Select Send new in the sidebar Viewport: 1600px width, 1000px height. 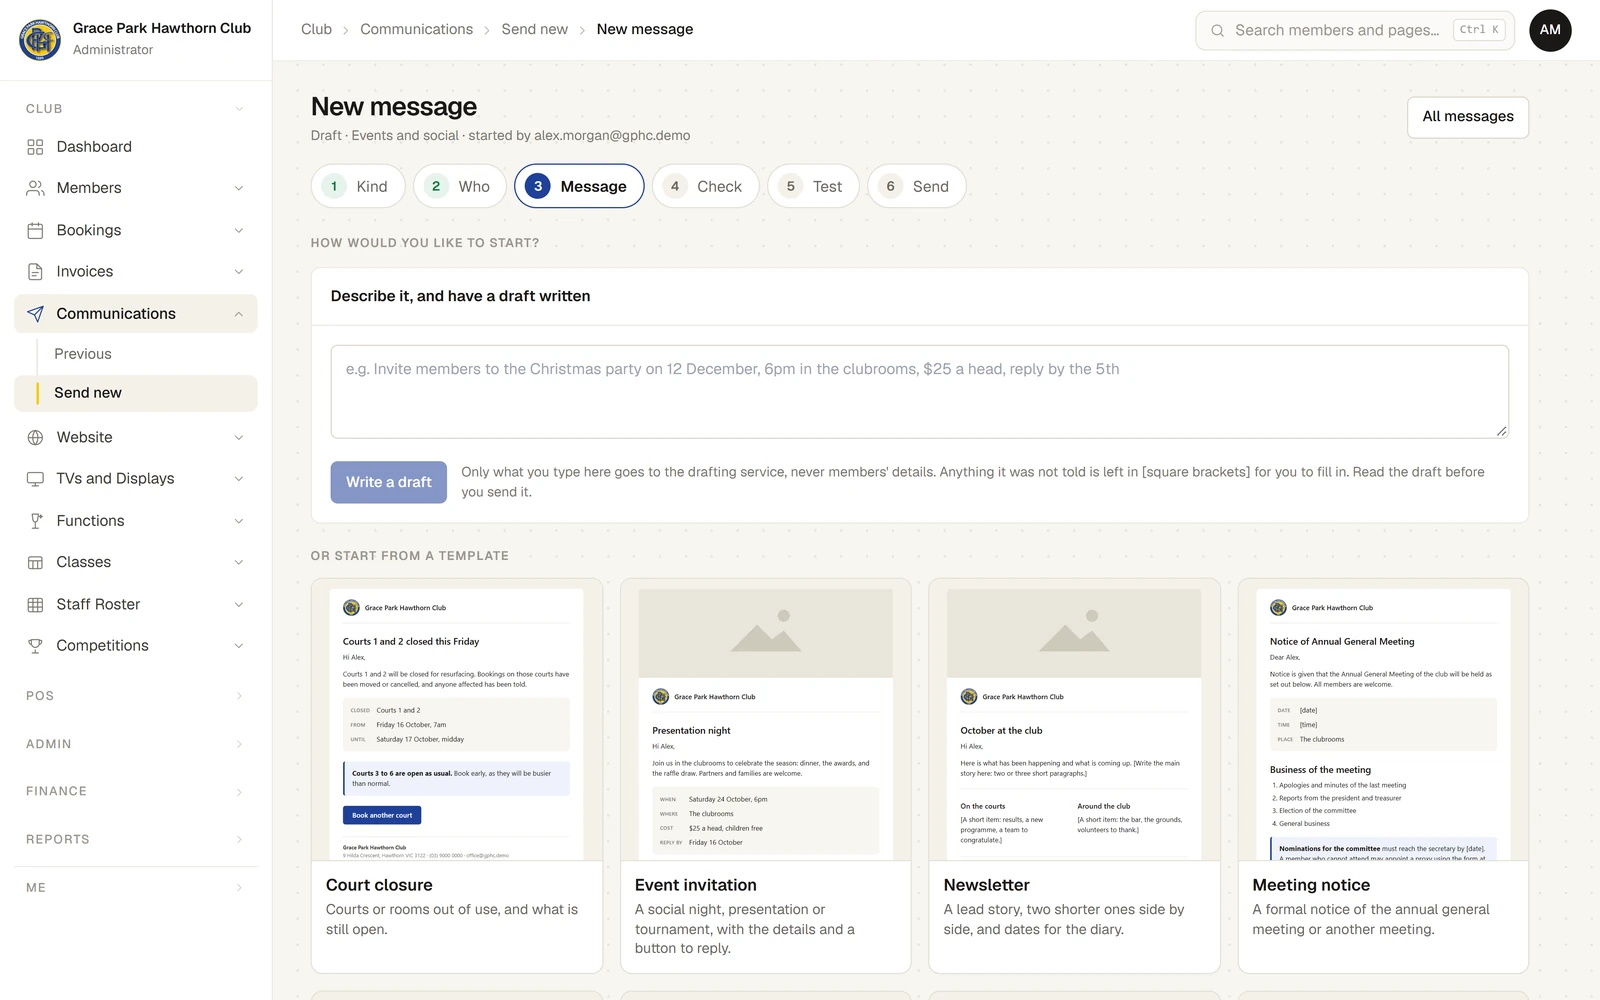(136, 393)
